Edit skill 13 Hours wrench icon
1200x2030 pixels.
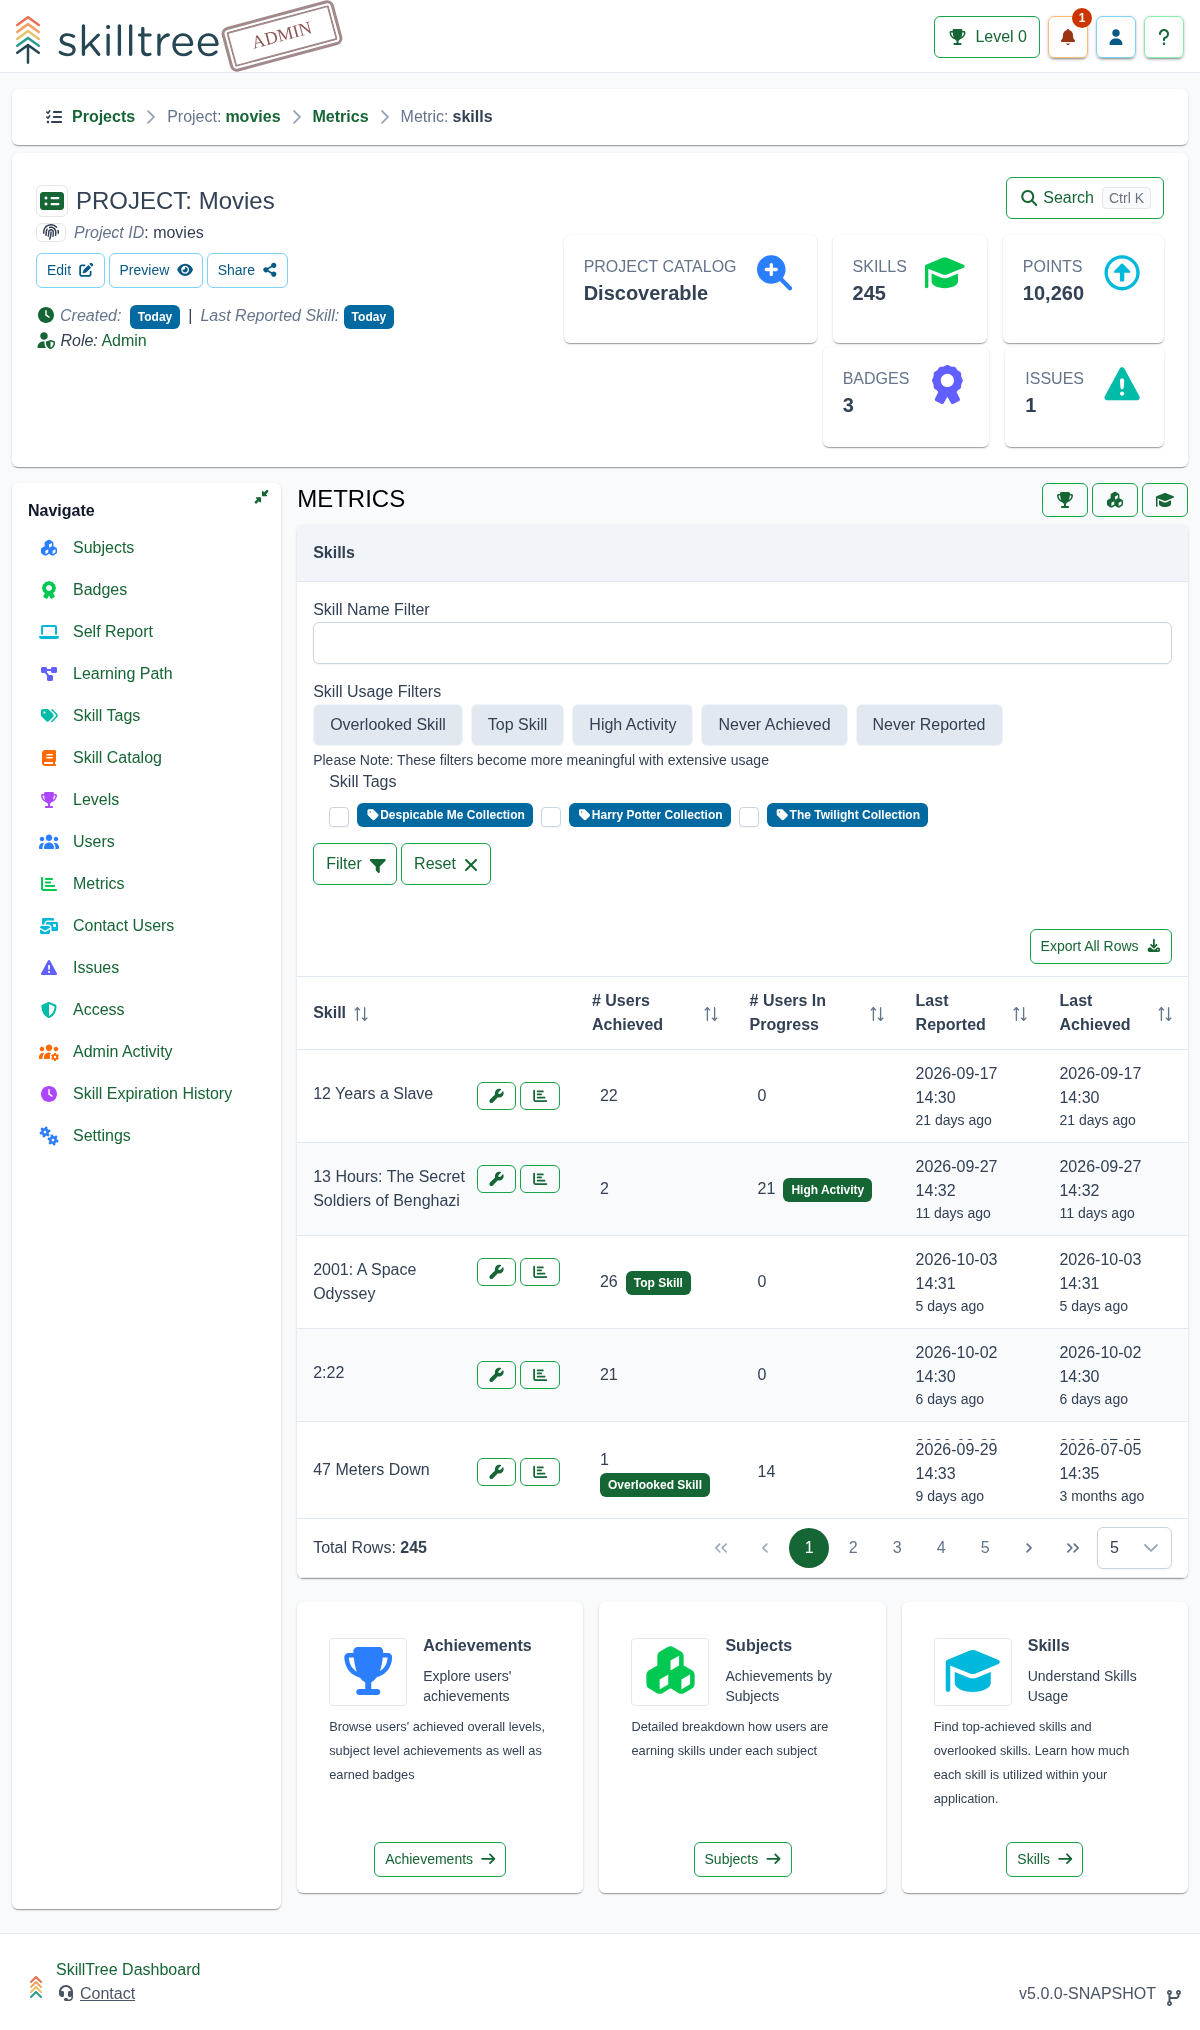[496, 1179]
